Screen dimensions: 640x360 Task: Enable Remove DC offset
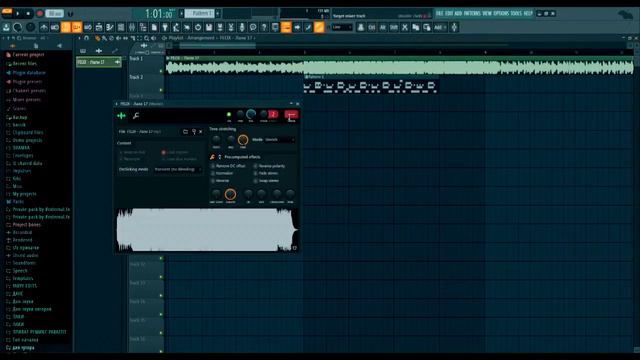[x=228, y=166]
